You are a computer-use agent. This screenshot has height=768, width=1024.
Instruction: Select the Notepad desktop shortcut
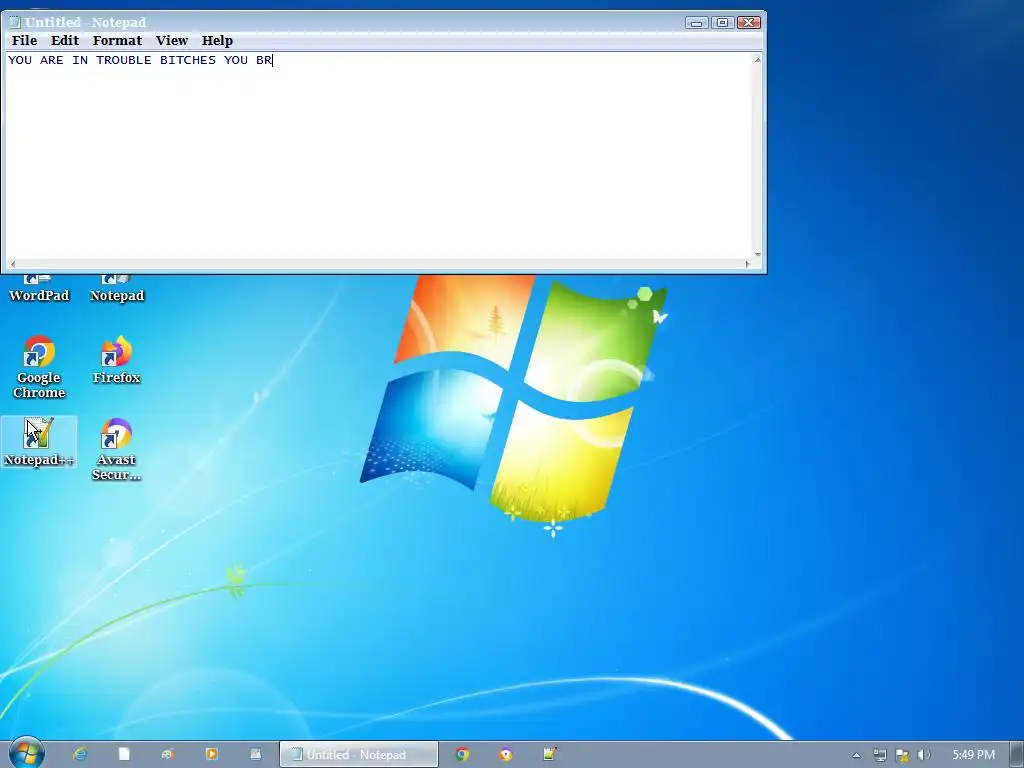tap(117, 289)
